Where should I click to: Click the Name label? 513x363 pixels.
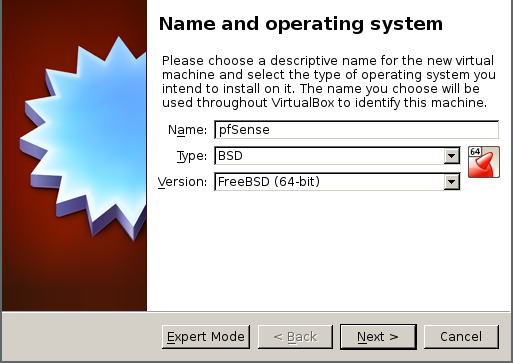pos(187,130)
